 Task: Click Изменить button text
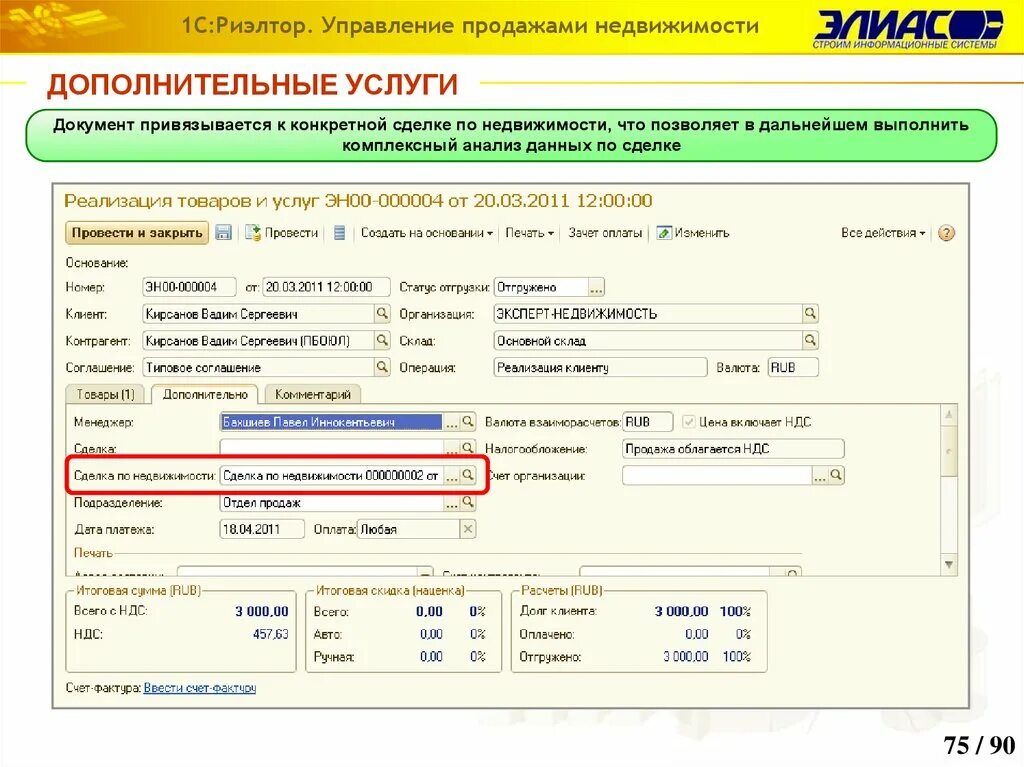coord(702,233)
